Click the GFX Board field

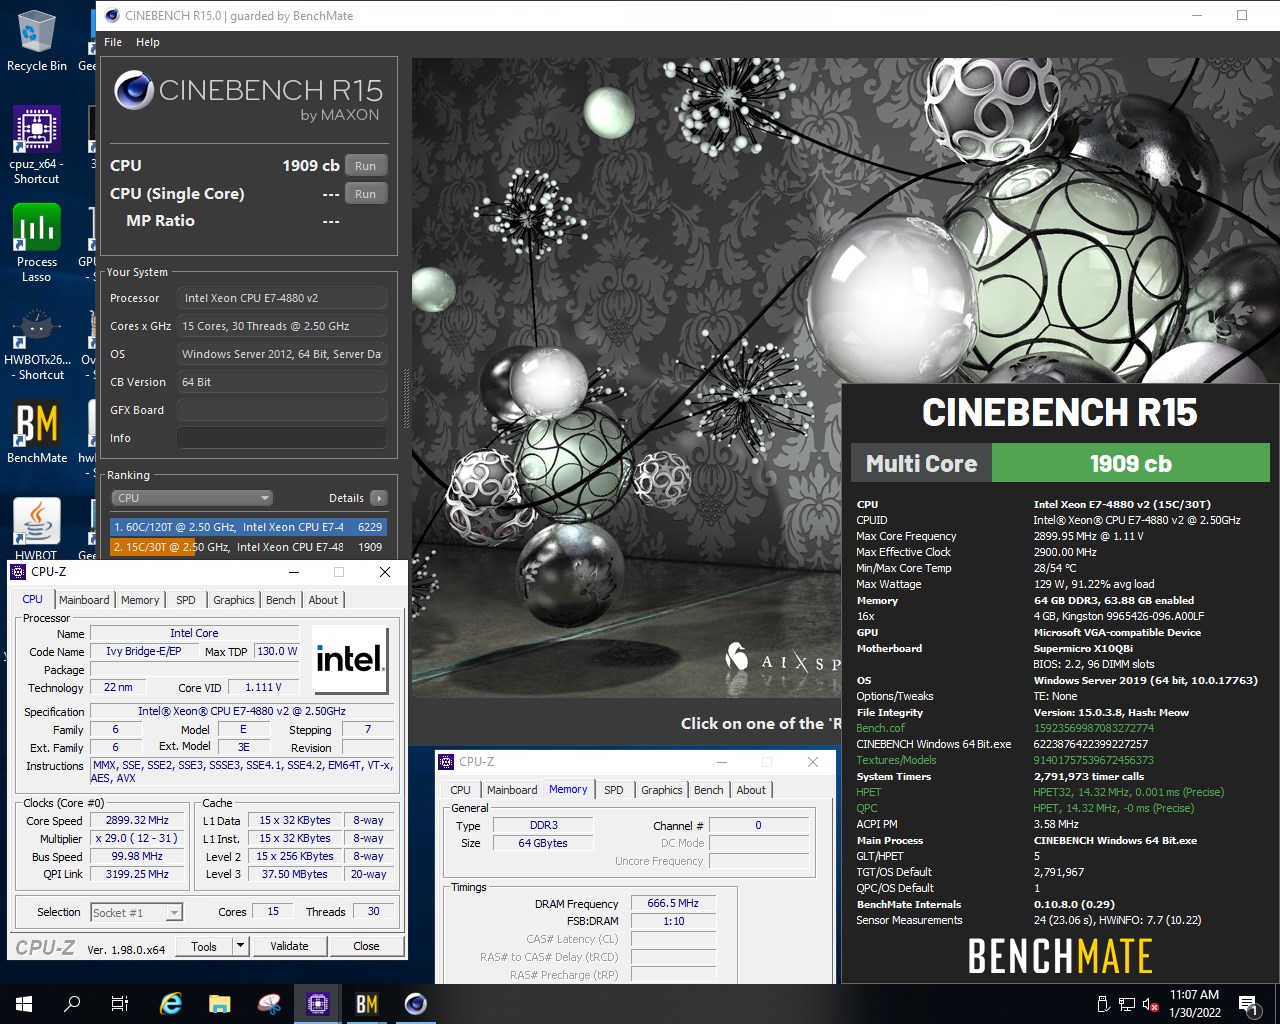(x=282, y=410)
